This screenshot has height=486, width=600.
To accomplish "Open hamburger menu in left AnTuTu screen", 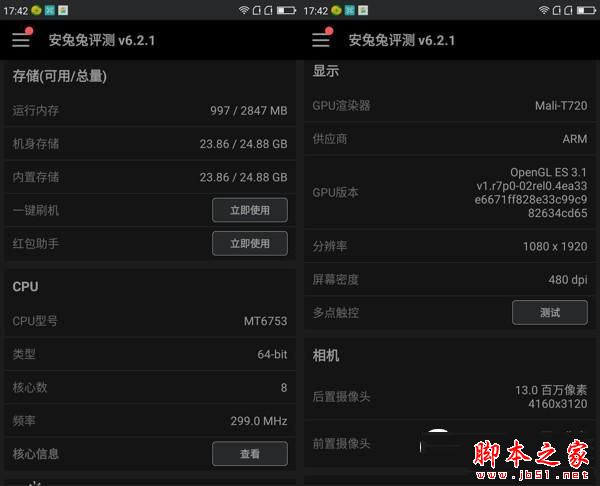I will [21, 40].
